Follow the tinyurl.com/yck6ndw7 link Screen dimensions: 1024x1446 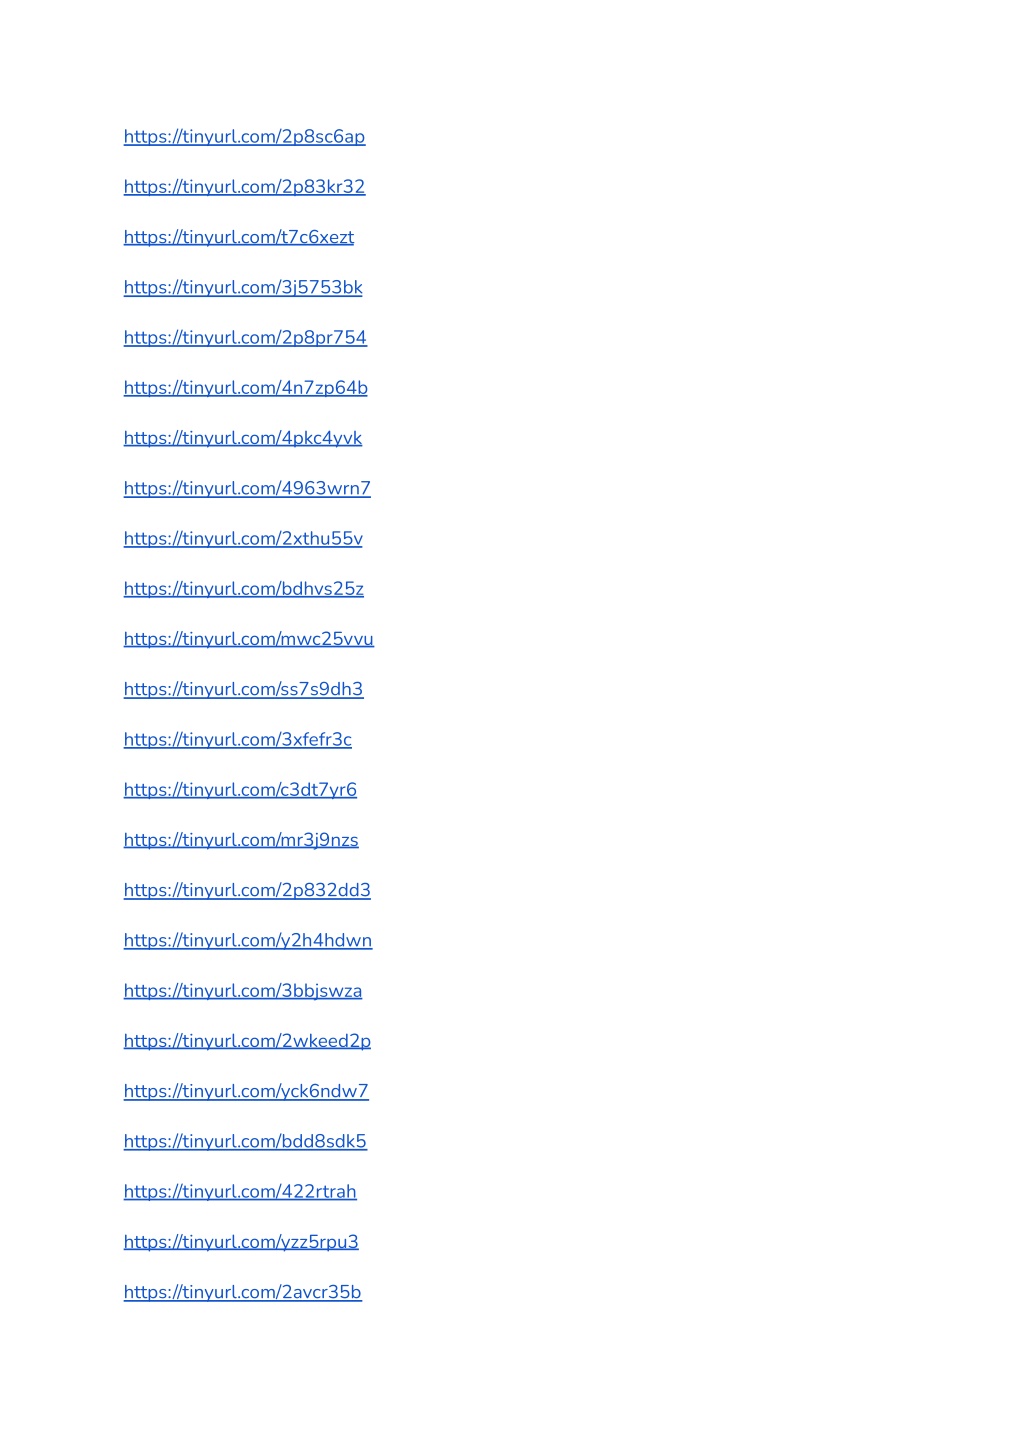click(x=246, y=1092)
